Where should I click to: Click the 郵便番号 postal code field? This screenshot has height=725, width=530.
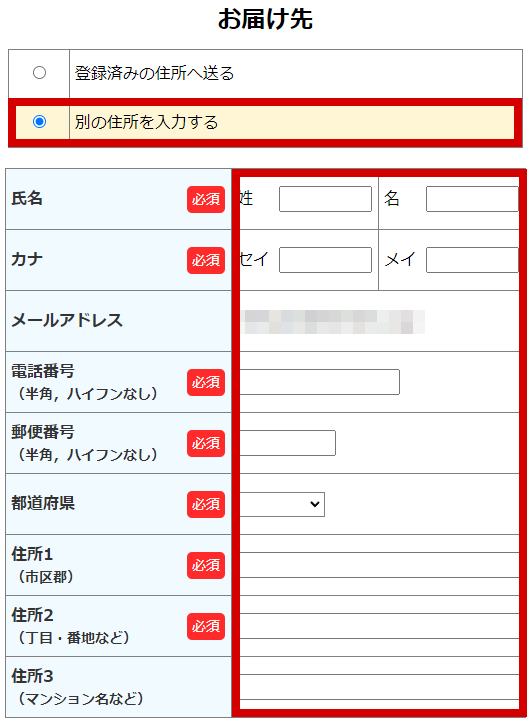[x=287, y=443]
